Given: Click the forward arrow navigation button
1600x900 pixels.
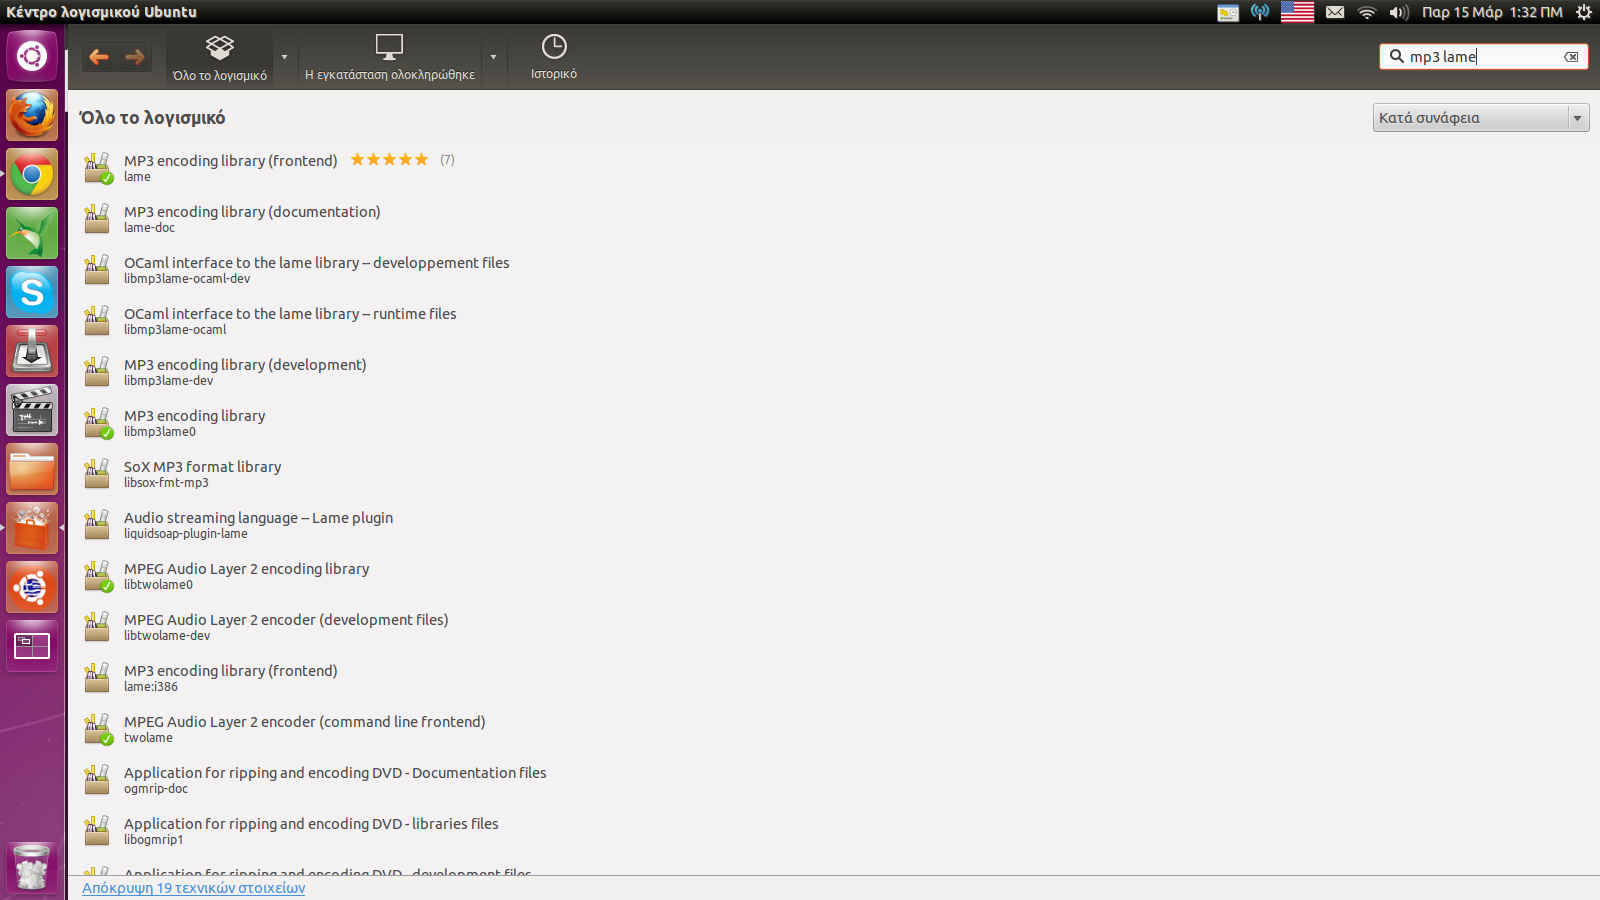Looking at the screenshot, I should click(x=135, y=57).
